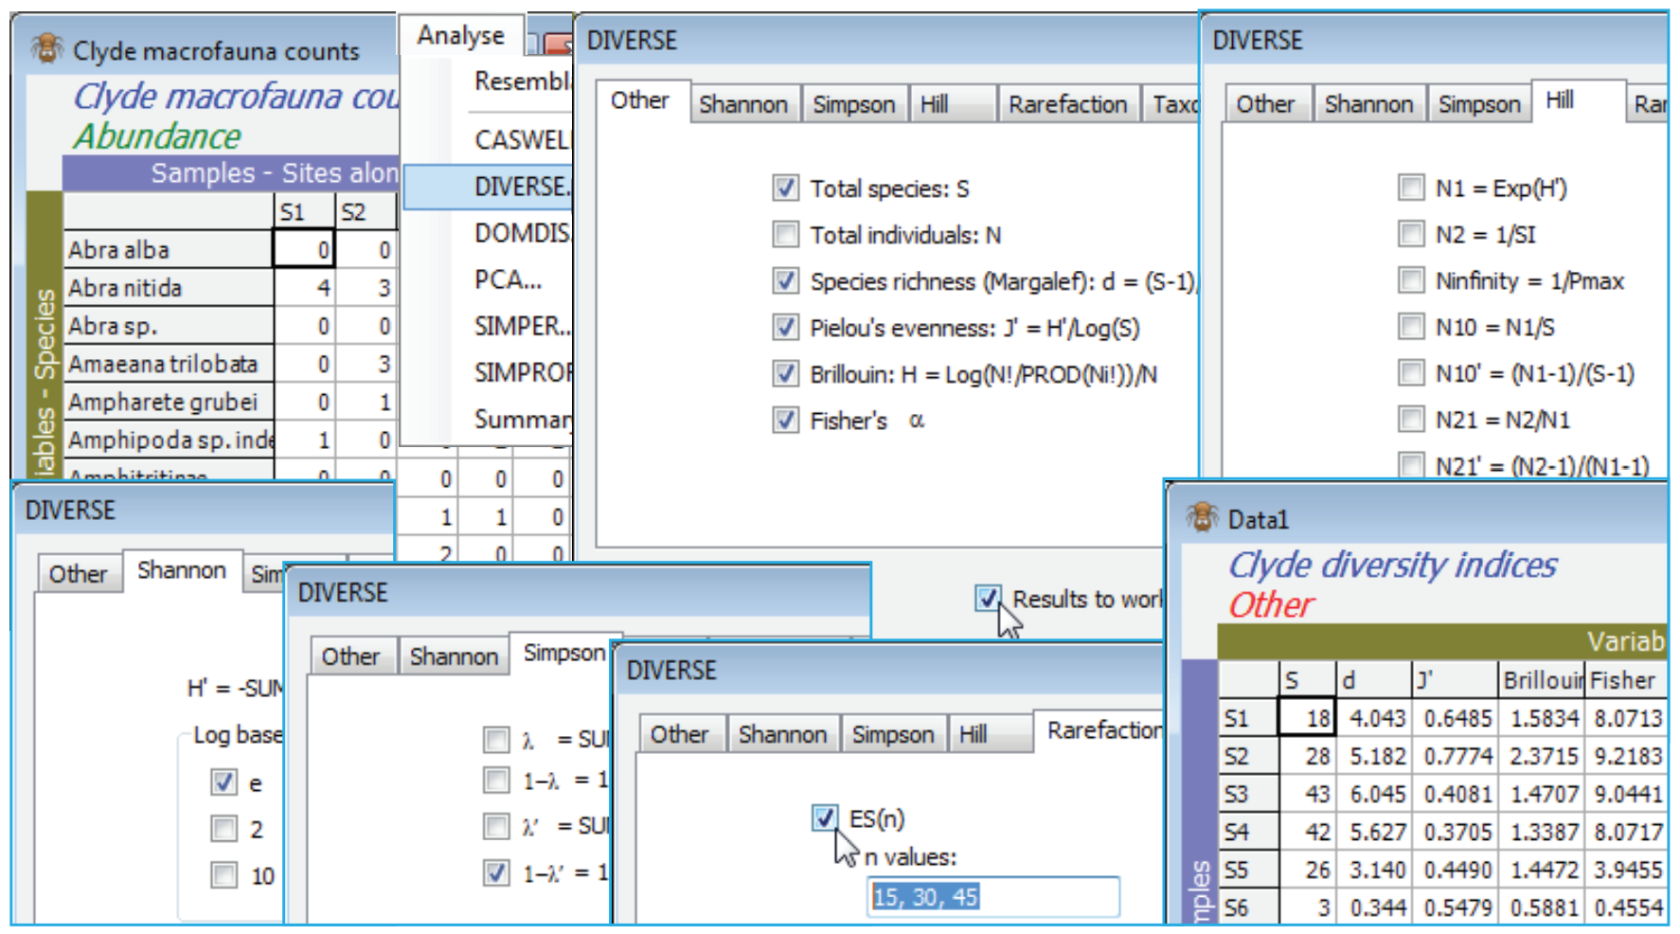This screenshot has width=1680, height=934.
Task: Switch to Hill tab in center DIVERSE dialog
Action: pos(952,104)
